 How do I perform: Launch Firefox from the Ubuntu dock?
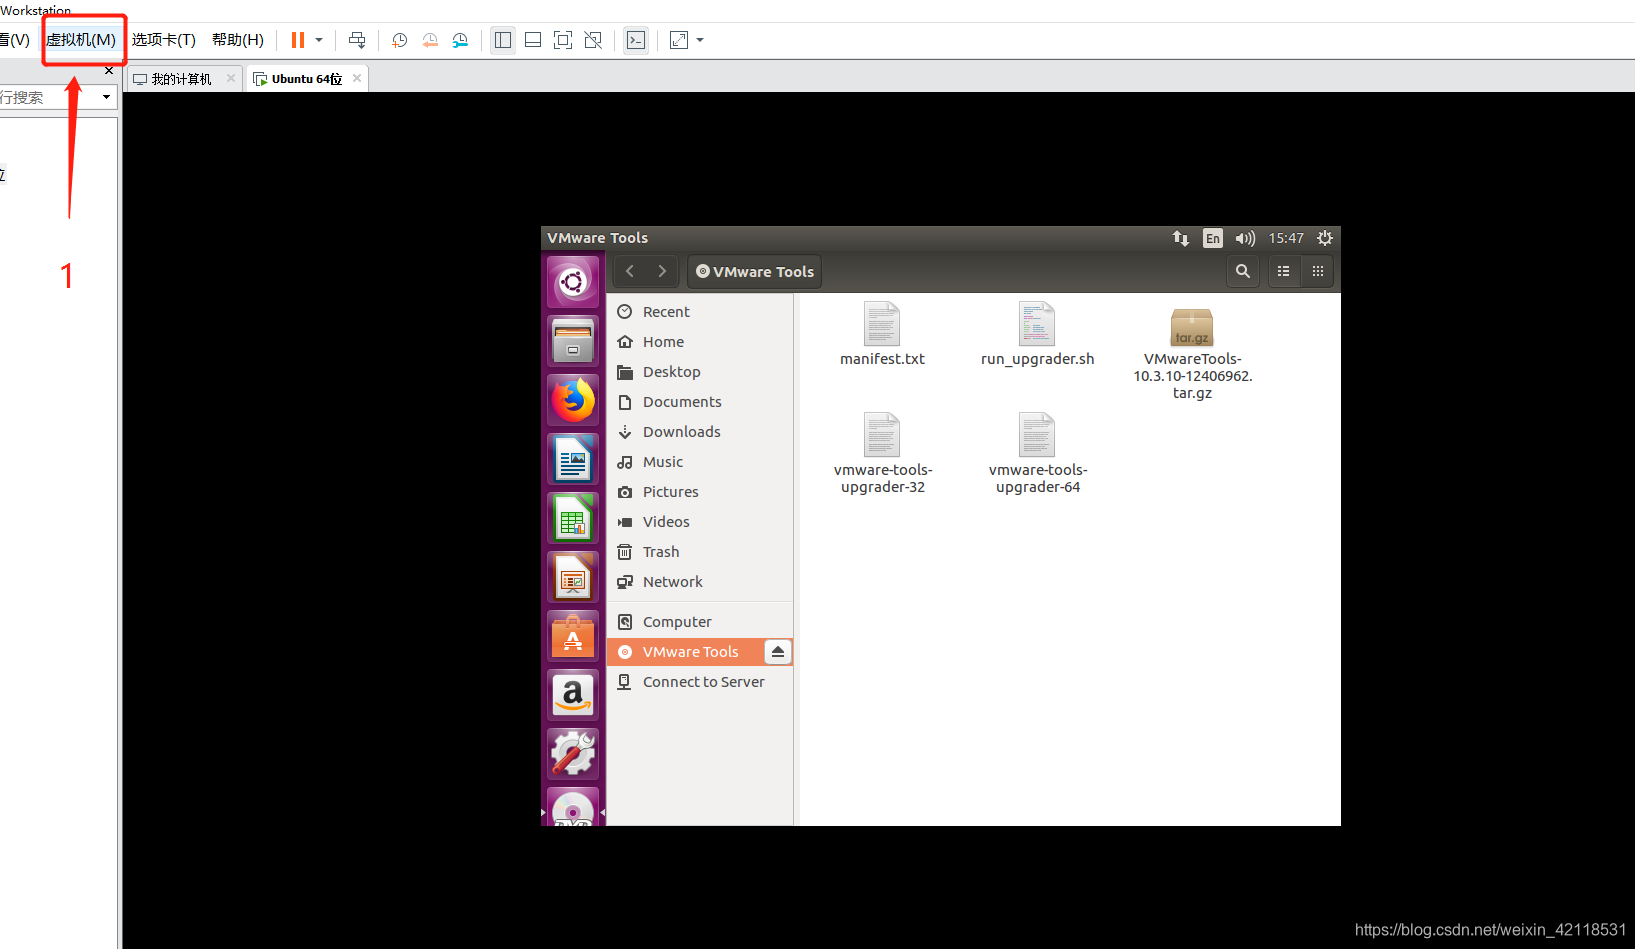(573, 400)
